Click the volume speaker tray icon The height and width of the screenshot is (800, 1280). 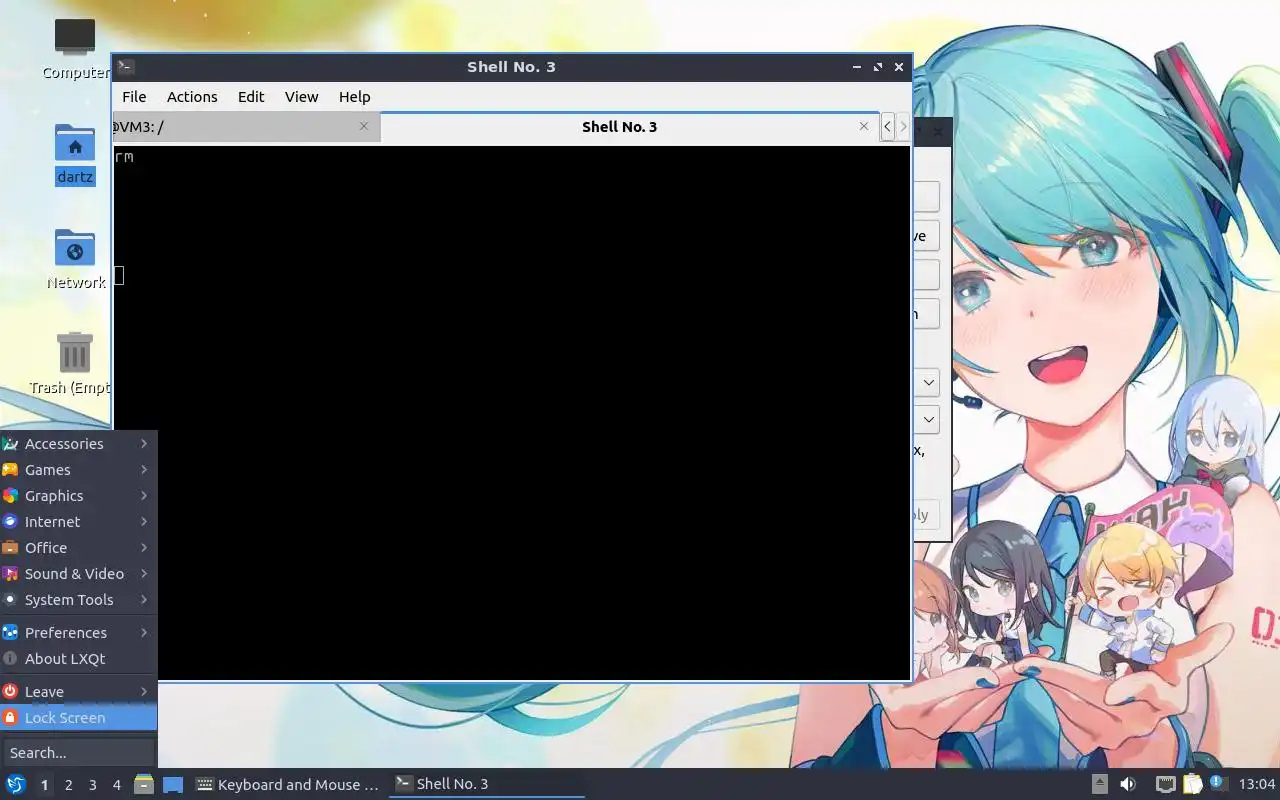pyautogui.click(x=1128, y=784)
